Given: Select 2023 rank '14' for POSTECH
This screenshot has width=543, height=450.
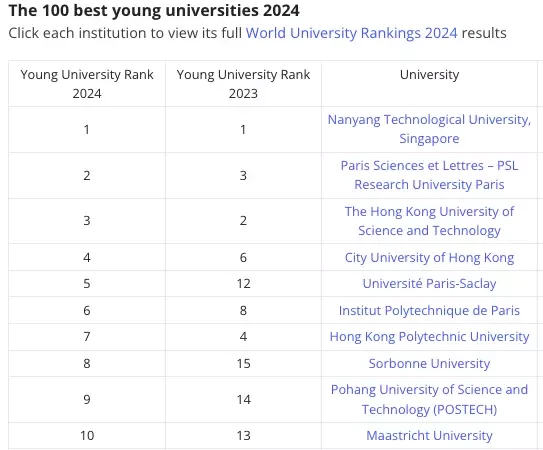Looking at the screenshot, I should 243,399.
